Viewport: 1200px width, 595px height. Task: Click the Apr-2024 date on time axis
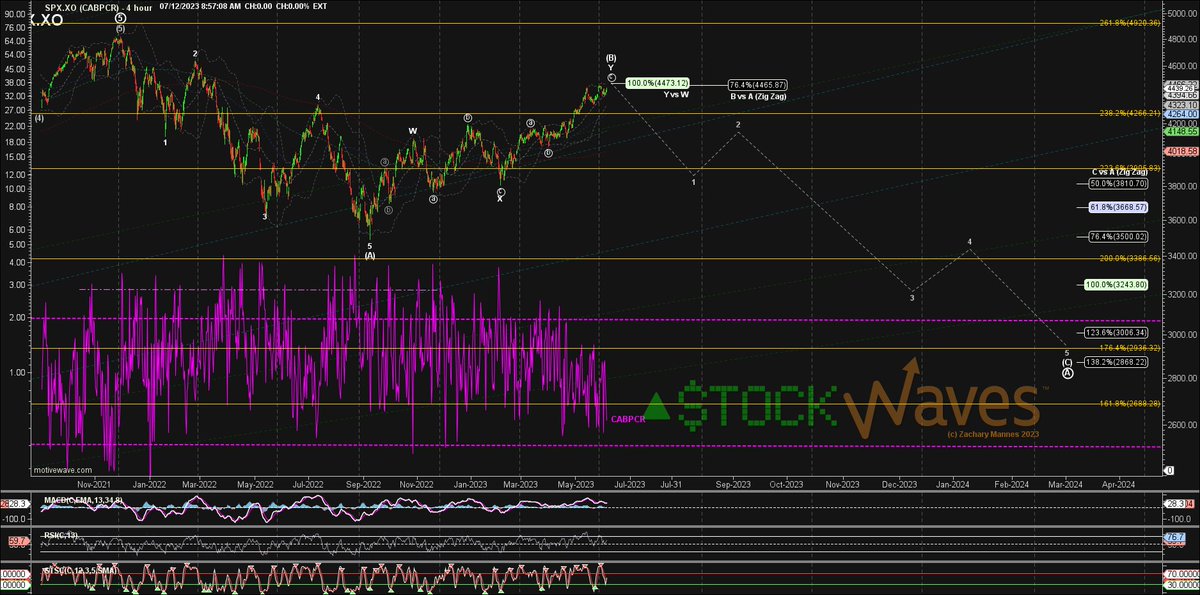coord(1118,483)
